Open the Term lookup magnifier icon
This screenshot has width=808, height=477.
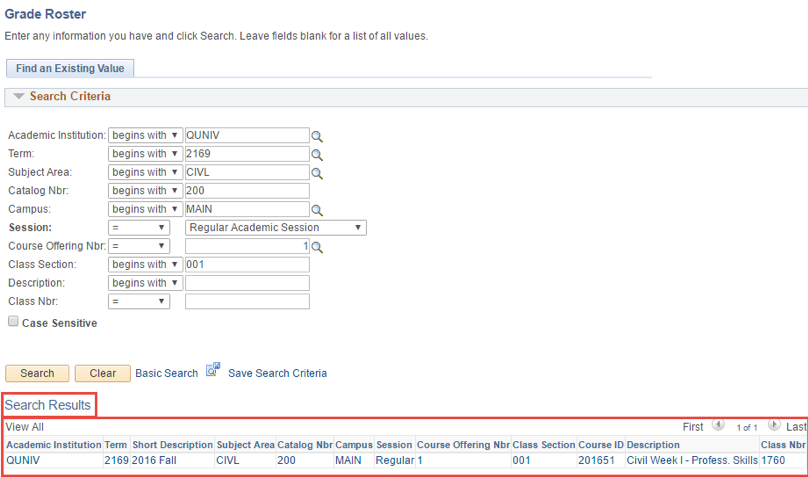(317, 155)
